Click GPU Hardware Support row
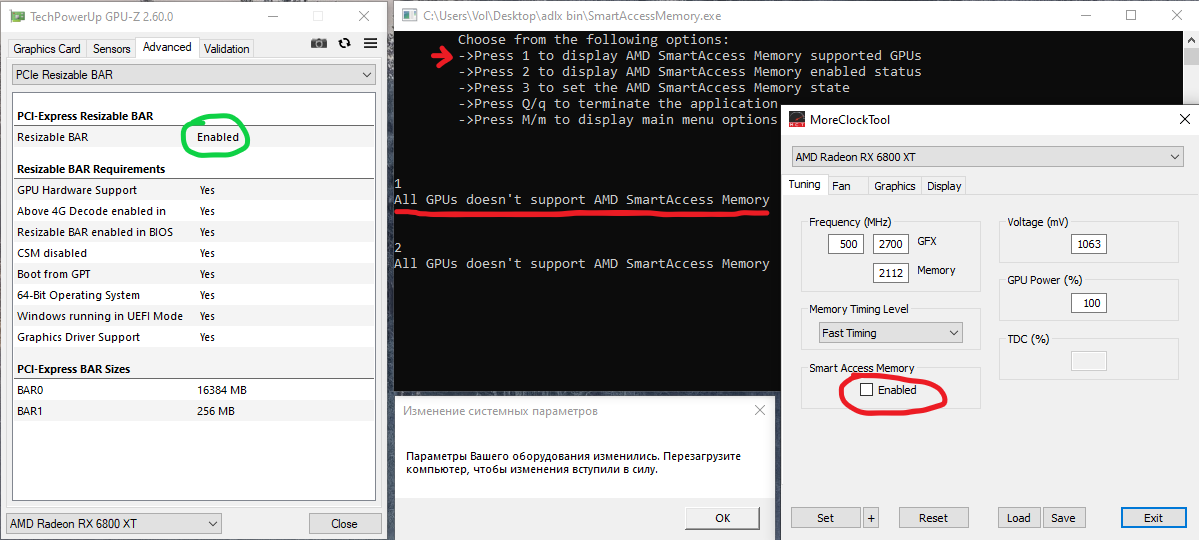The image size is (1199, 540). [x=194, y=190]
